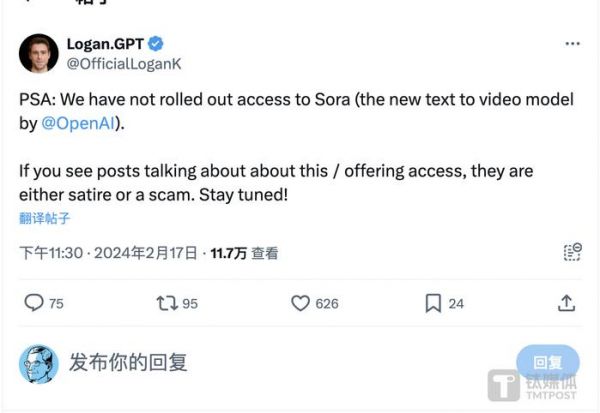Screen dimensions: 600x413
Task: Open the @OfficialLoganK handle link
Action: click(x=124, y=64)
